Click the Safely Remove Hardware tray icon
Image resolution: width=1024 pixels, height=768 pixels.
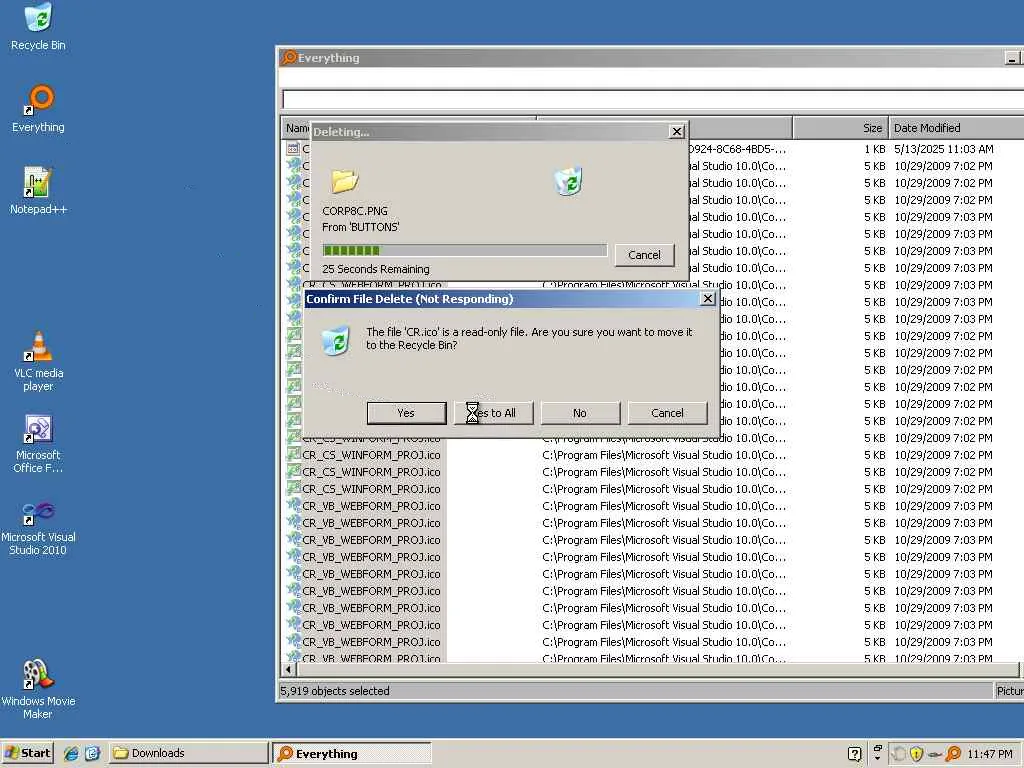(x=935, y=754)
